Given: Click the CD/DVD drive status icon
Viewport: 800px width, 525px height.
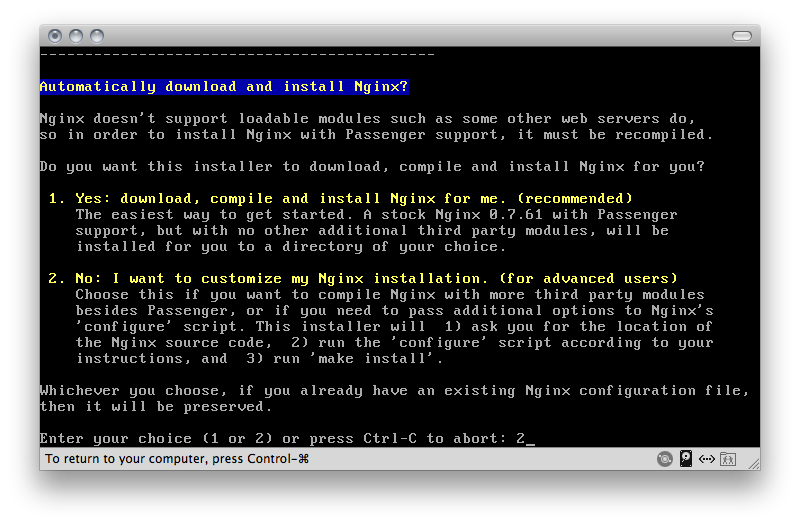Looking at the screenshot, I should pyautogui.click(x=664, y=459).
